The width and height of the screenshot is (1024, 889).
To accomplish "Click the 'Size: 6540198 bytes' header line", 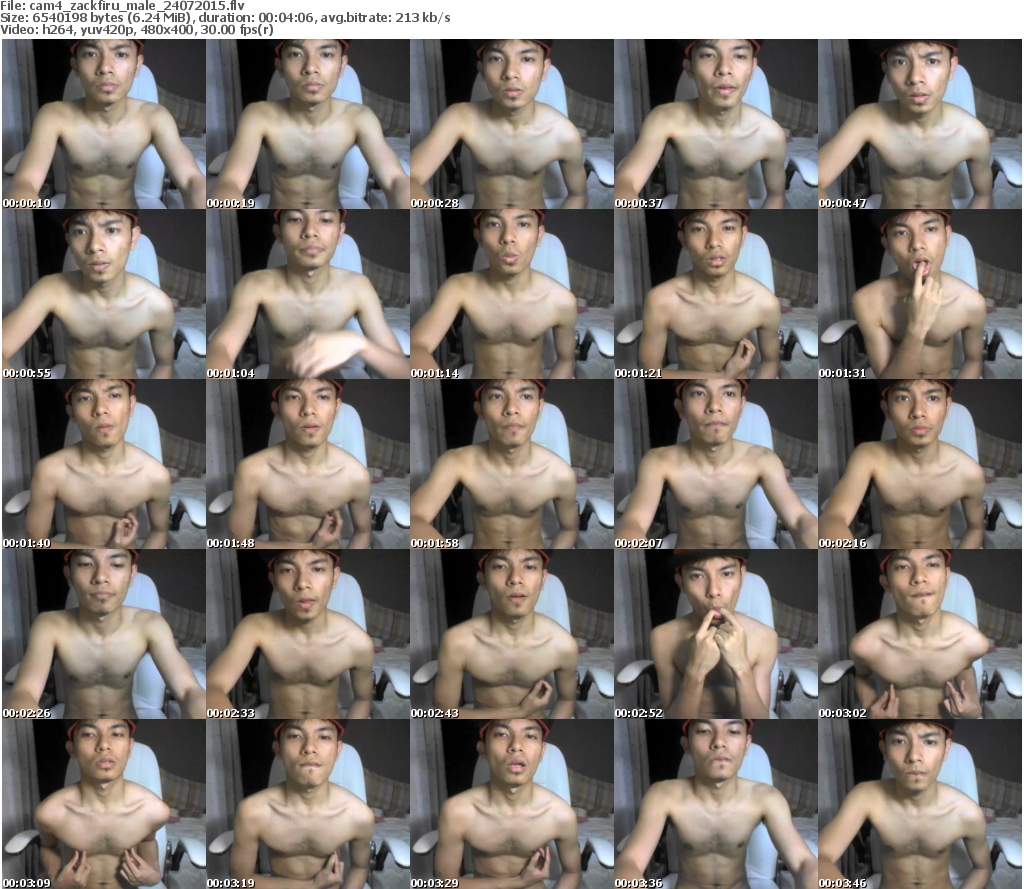I will (225, 18).
